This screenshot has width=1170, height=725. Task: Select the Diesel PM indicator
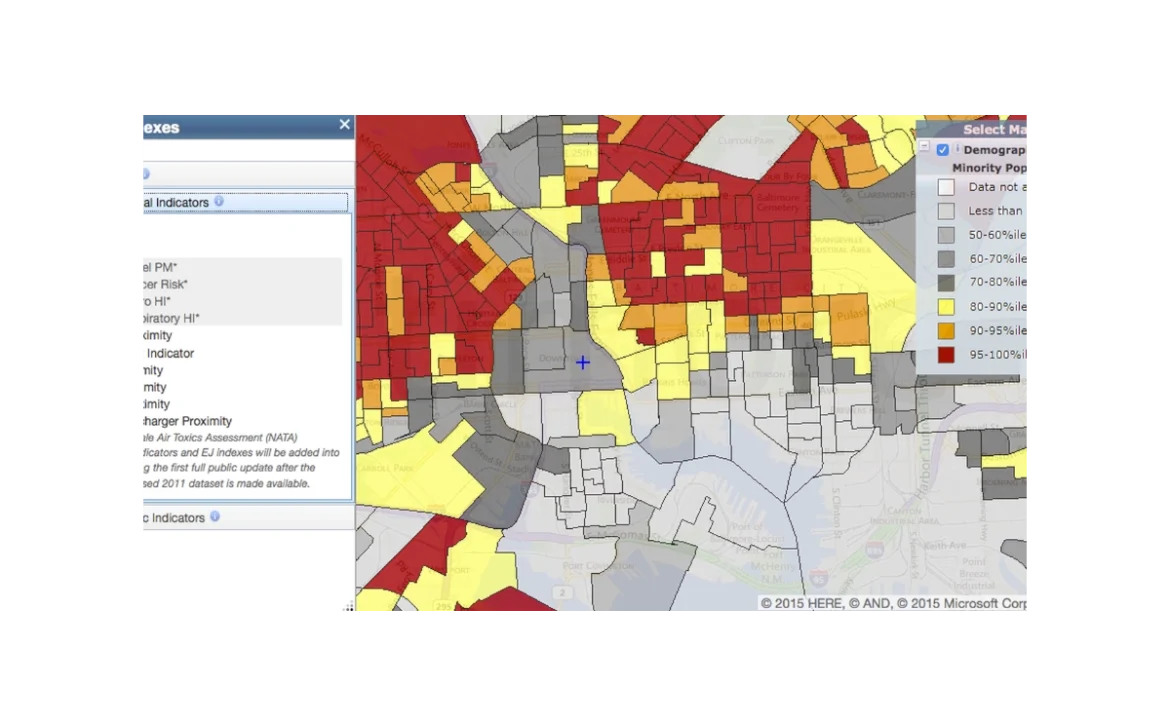coord(156,267)
